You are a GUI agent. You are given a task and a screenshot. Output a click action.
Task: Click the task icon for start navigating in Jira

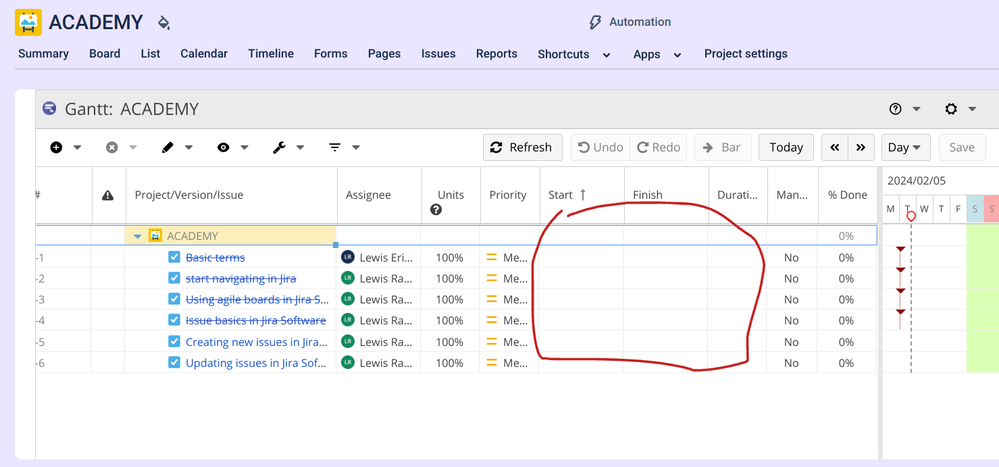175,278
